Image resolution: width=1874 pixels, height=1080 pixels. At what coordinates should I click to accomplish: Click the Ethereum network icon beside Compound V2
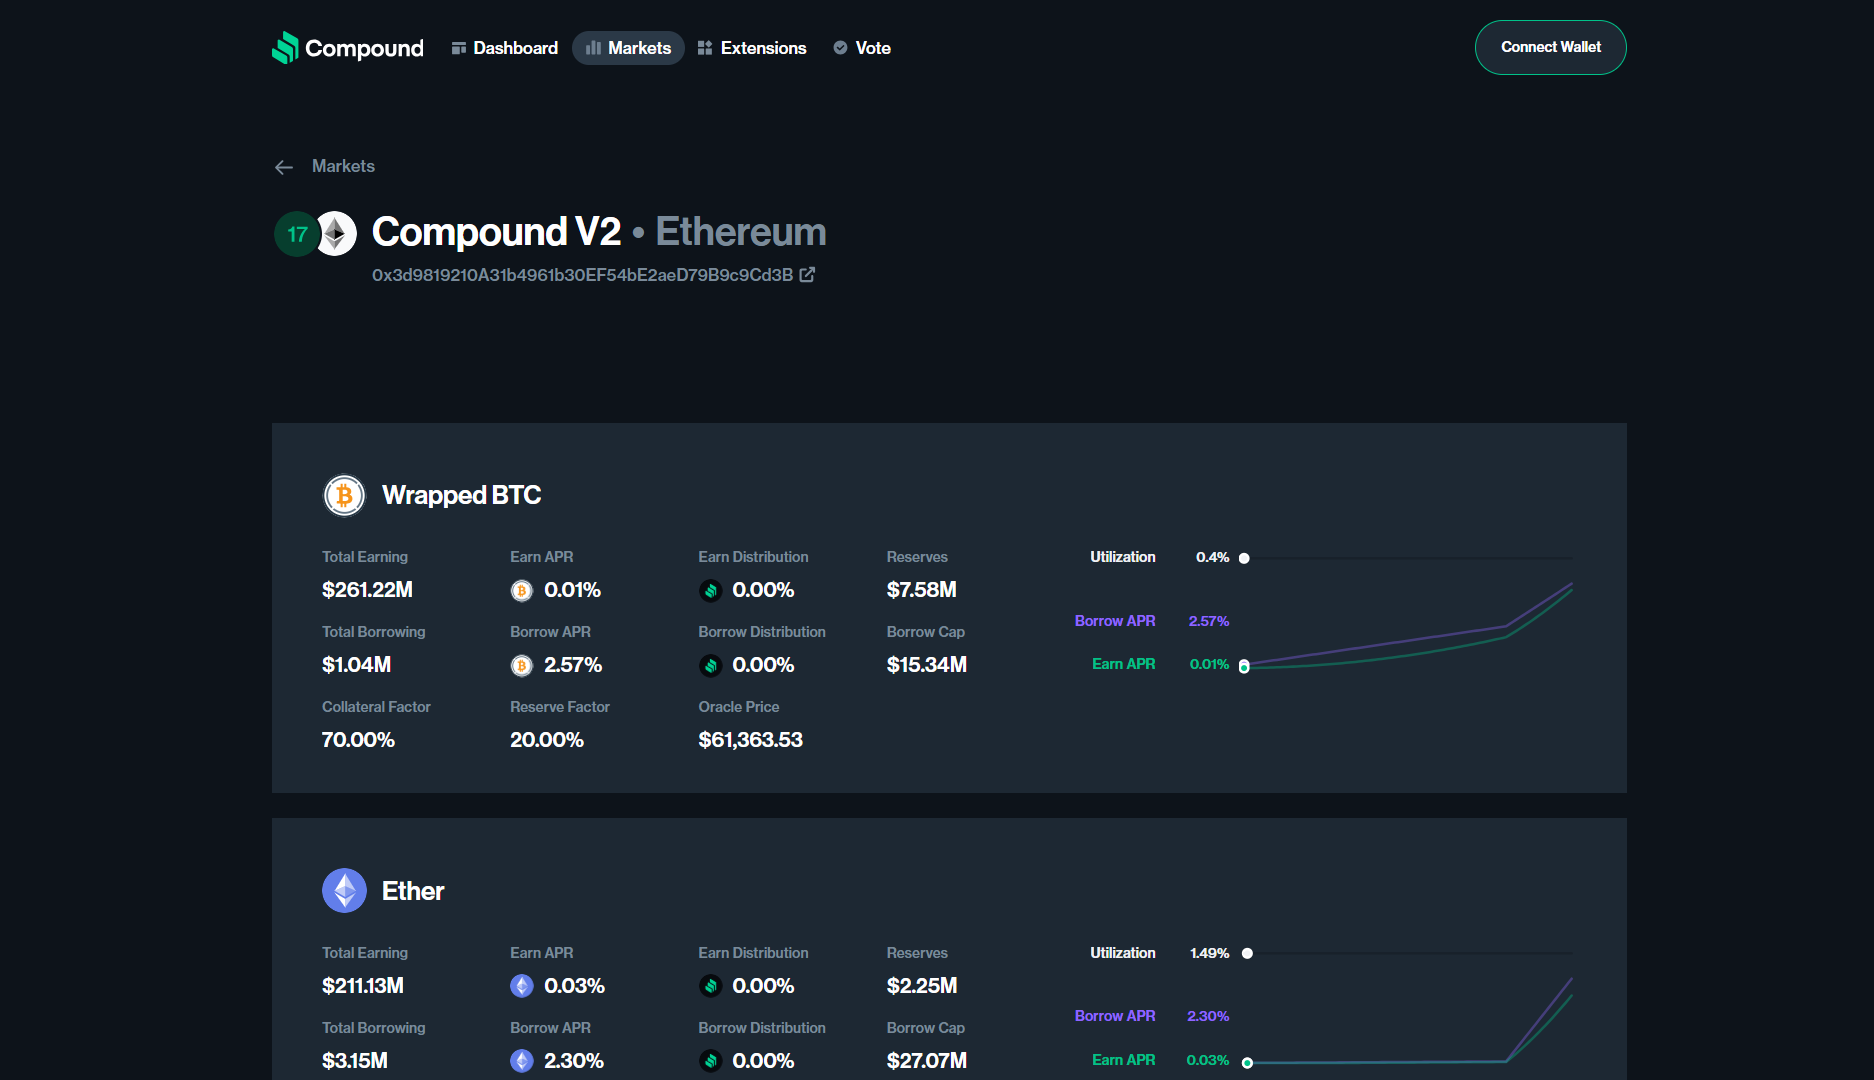(334, 233)
